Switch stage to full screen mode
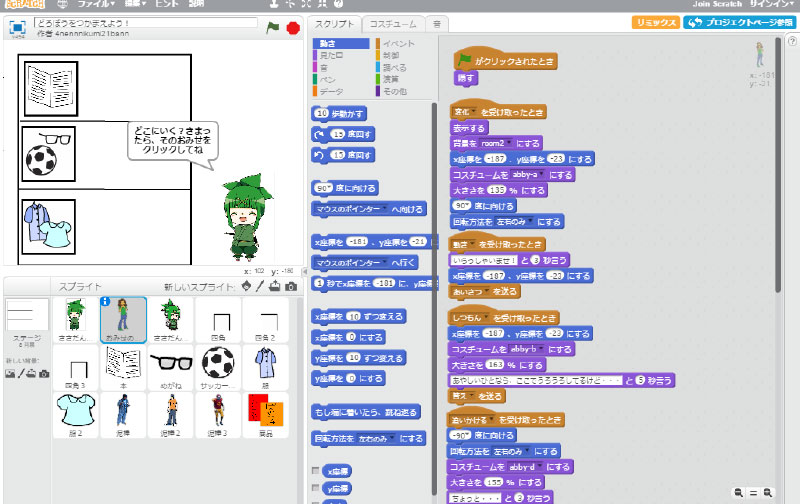The height and width of the screenshot is (504, 800). tap(17, 27)
